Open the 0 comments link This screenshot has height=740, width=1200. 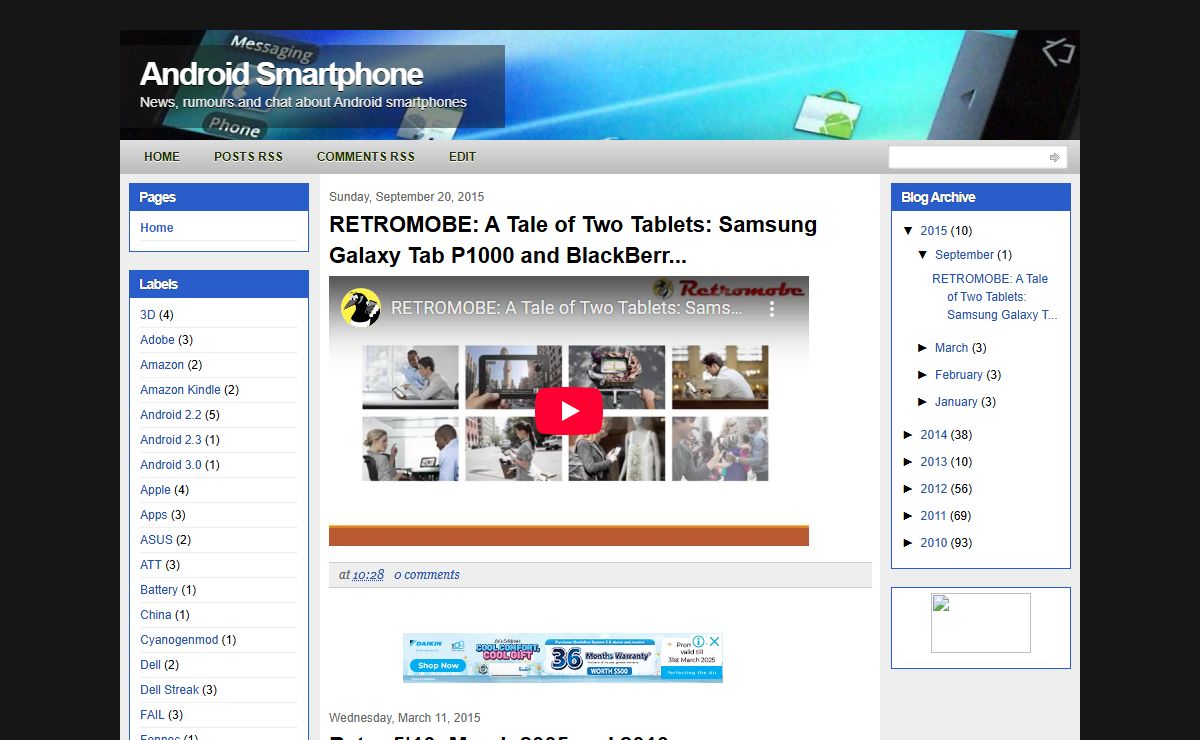coord(426,575)
